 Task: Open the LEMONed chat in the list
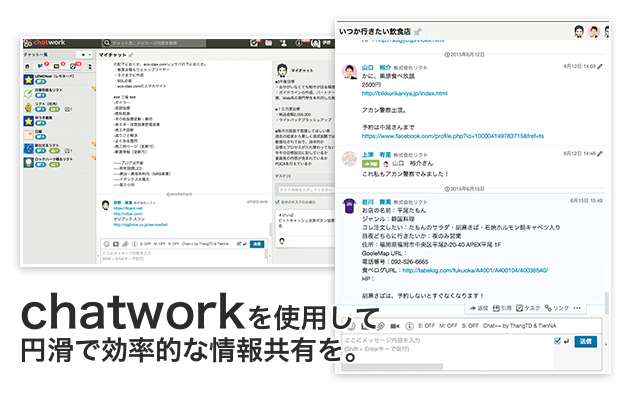click(x=59, y=79)
